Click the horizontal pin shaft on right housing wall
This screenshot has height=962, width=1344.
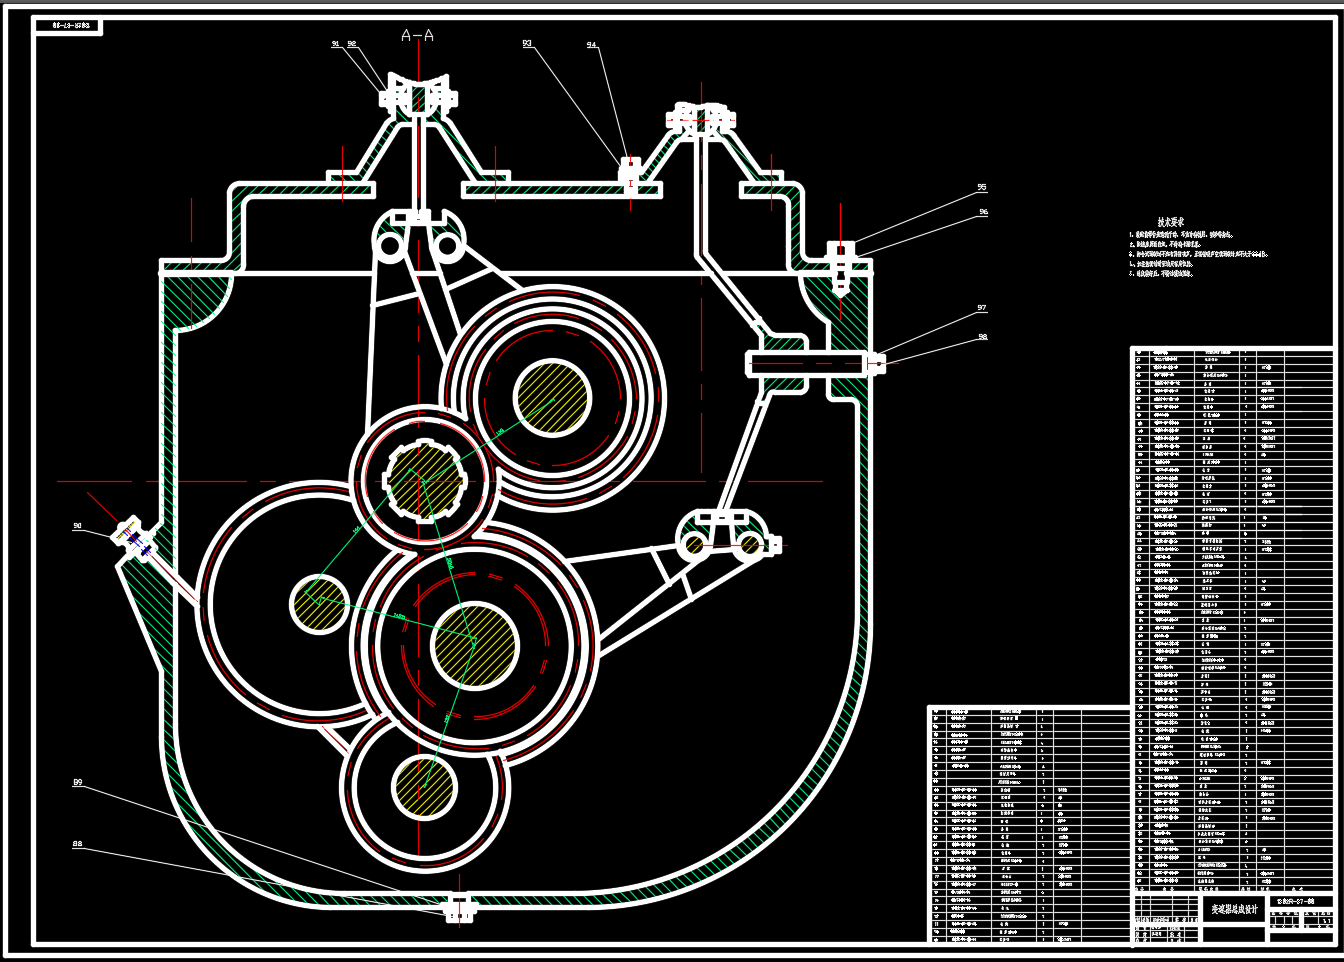point(806,364)
